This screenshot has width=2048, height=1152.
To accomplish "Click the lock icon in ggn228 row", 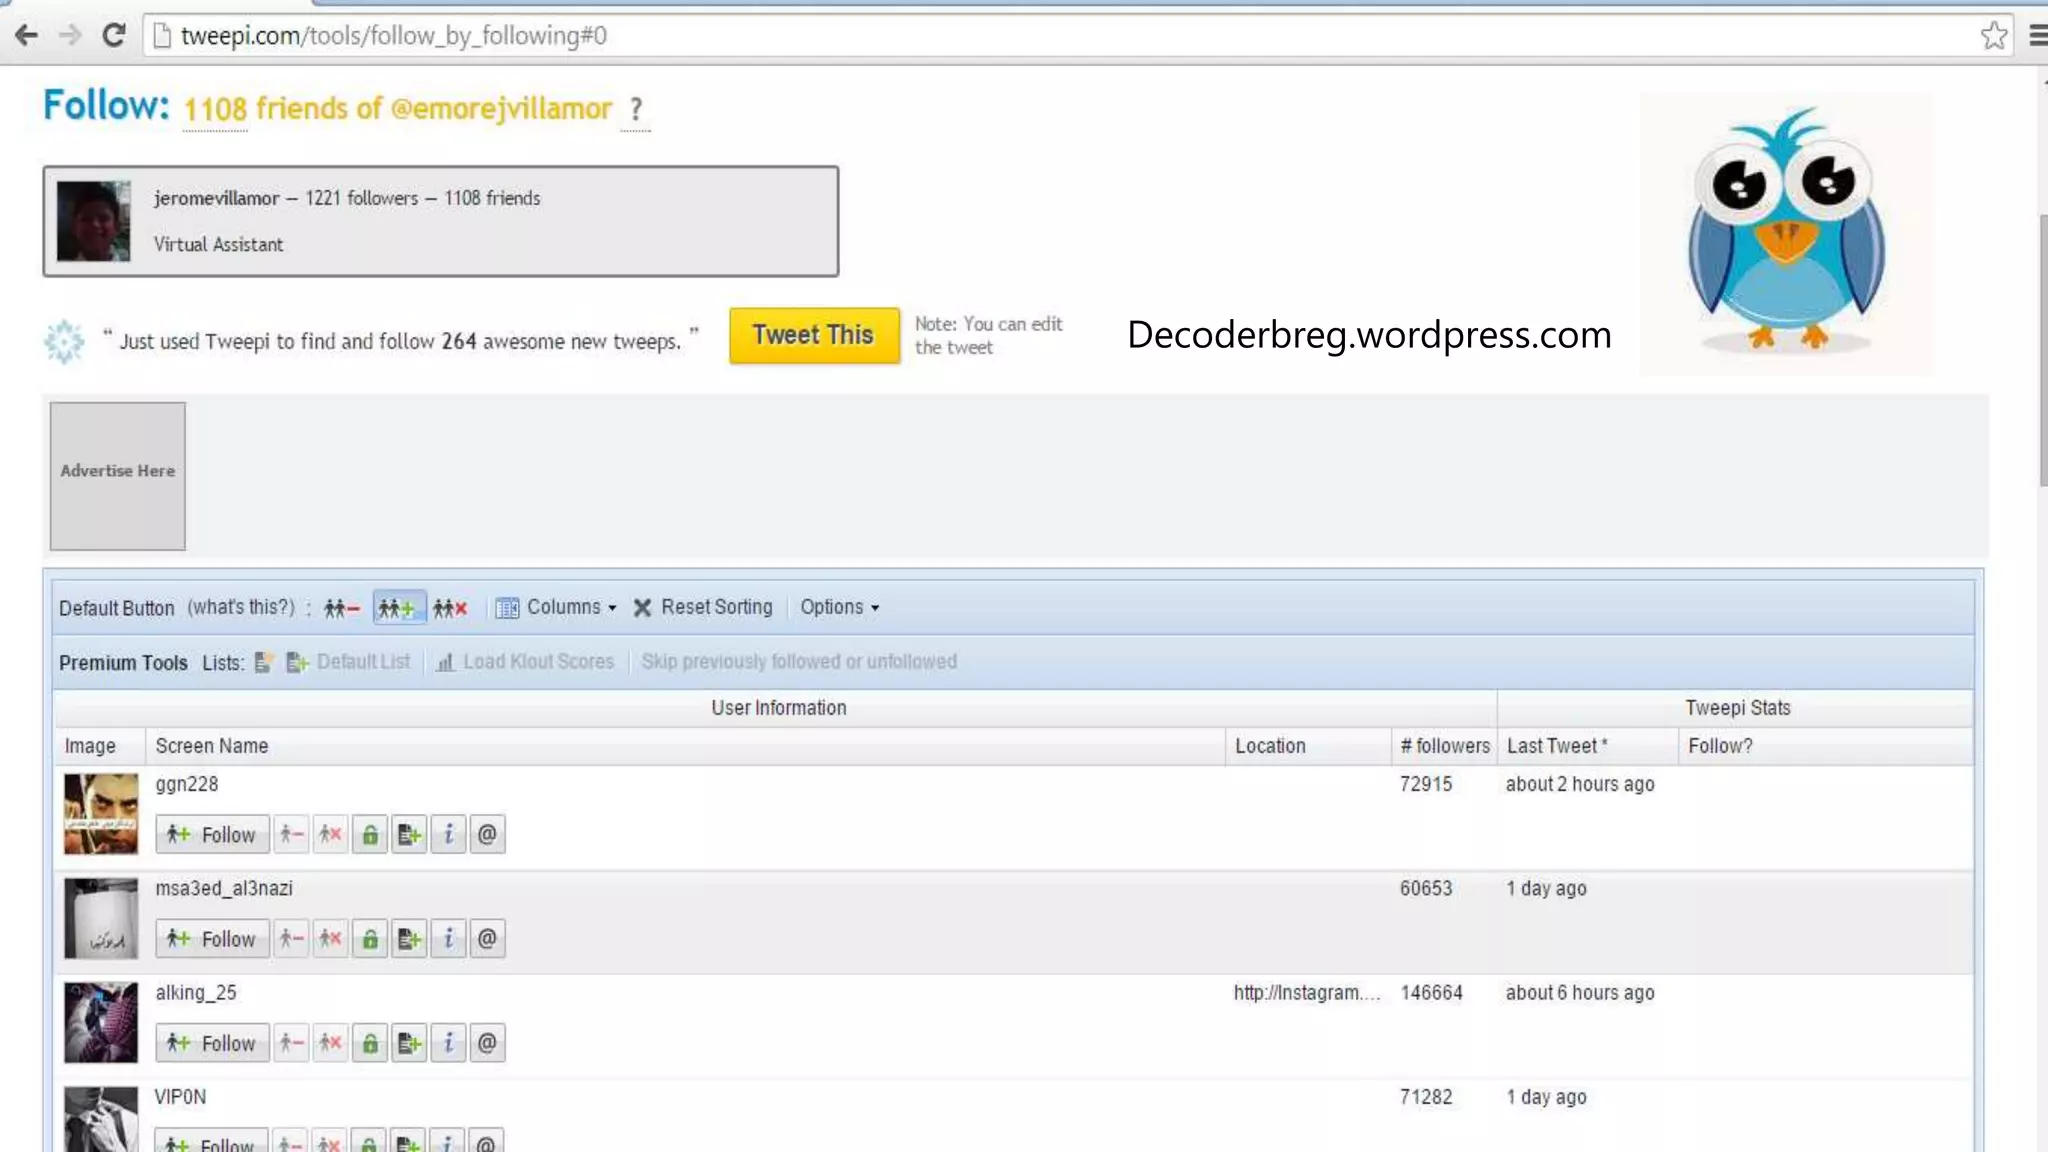I will pos(370,835).
